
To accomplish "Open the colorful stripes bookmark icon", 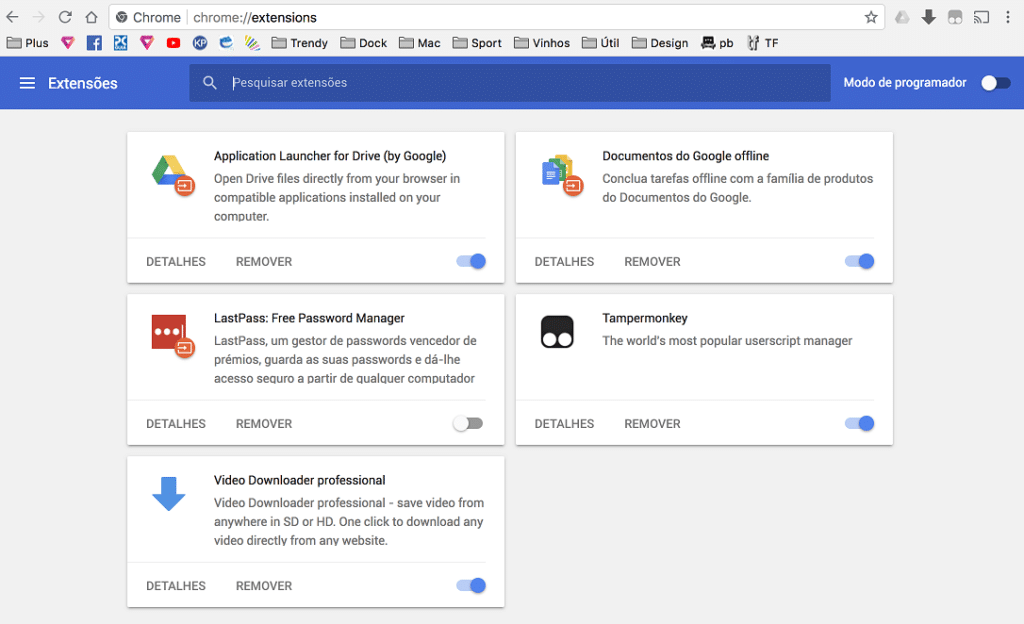I will tap(252, 43).
